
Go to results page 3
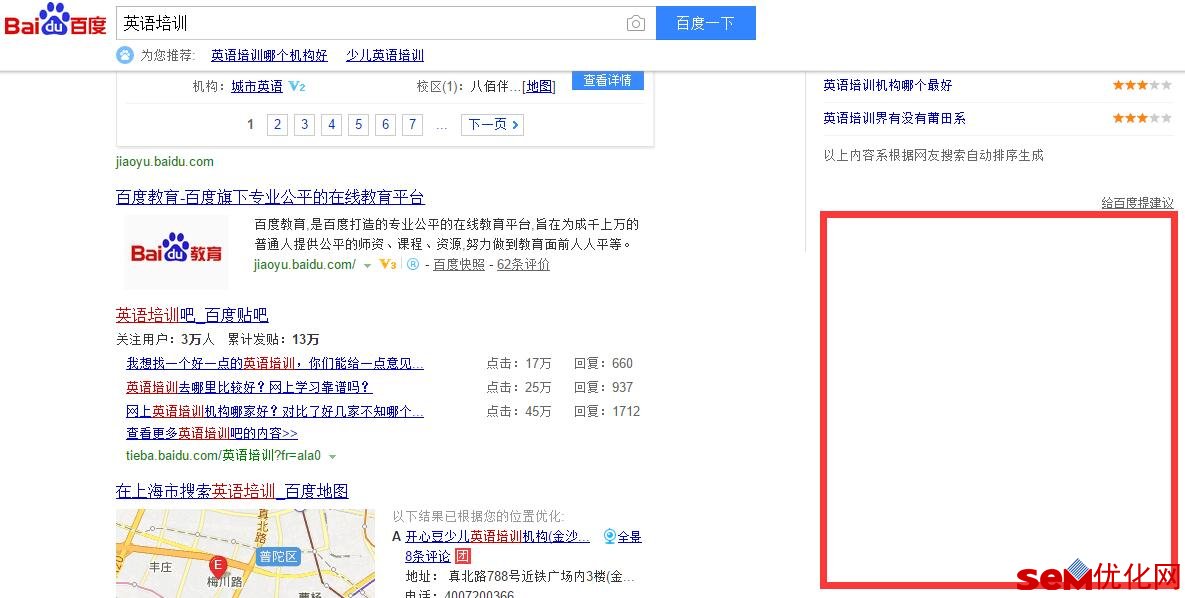click(x=305, y=124)
